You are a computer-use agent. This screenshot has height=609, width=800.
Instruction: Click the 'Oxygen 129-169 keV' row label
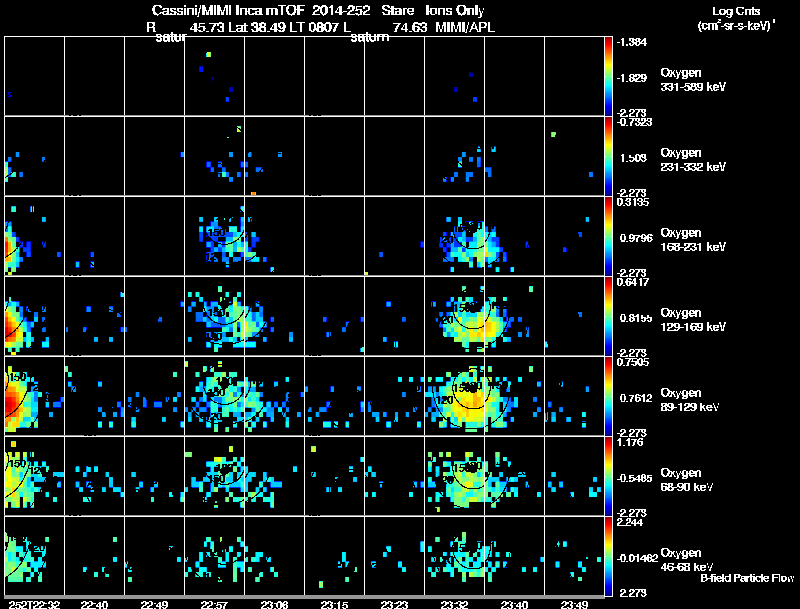[x=693, y=320]
